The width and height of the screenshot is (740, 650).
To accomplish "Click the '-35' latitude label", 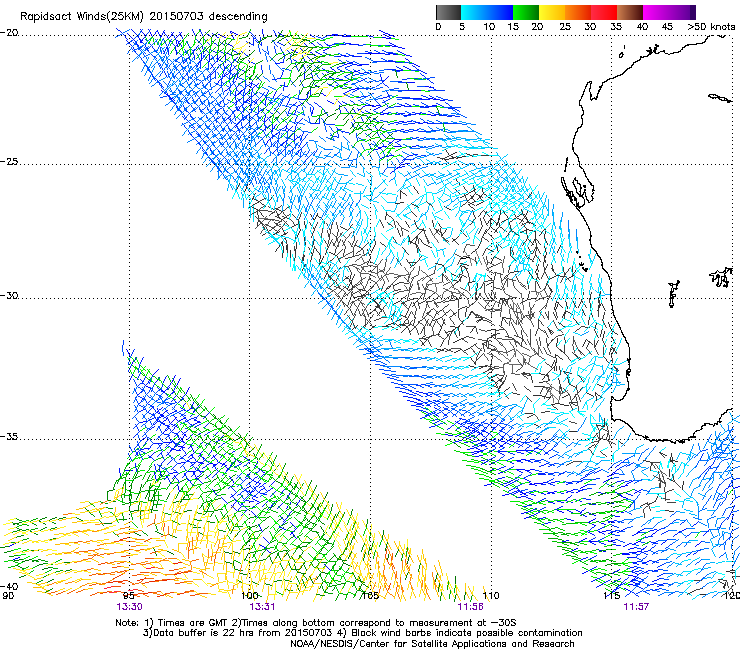I will point(10,437).
